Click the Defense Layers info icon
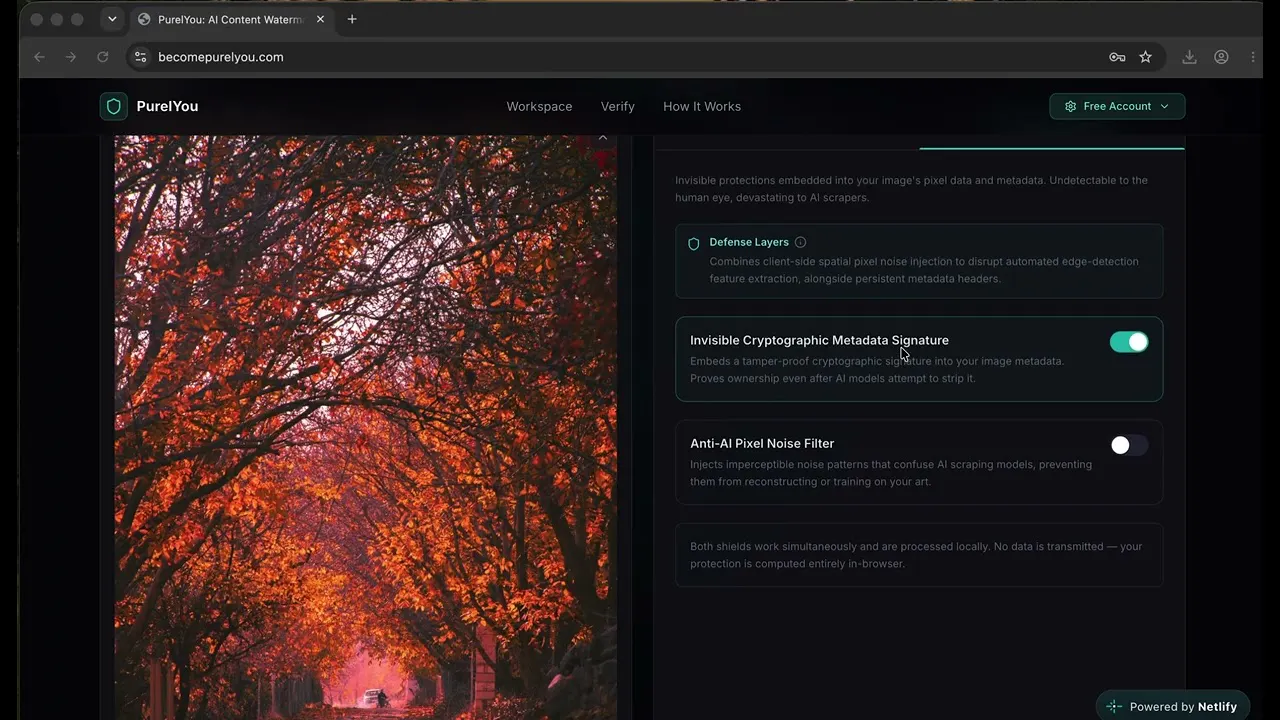The image size is (1280, 720). [800, 242]
